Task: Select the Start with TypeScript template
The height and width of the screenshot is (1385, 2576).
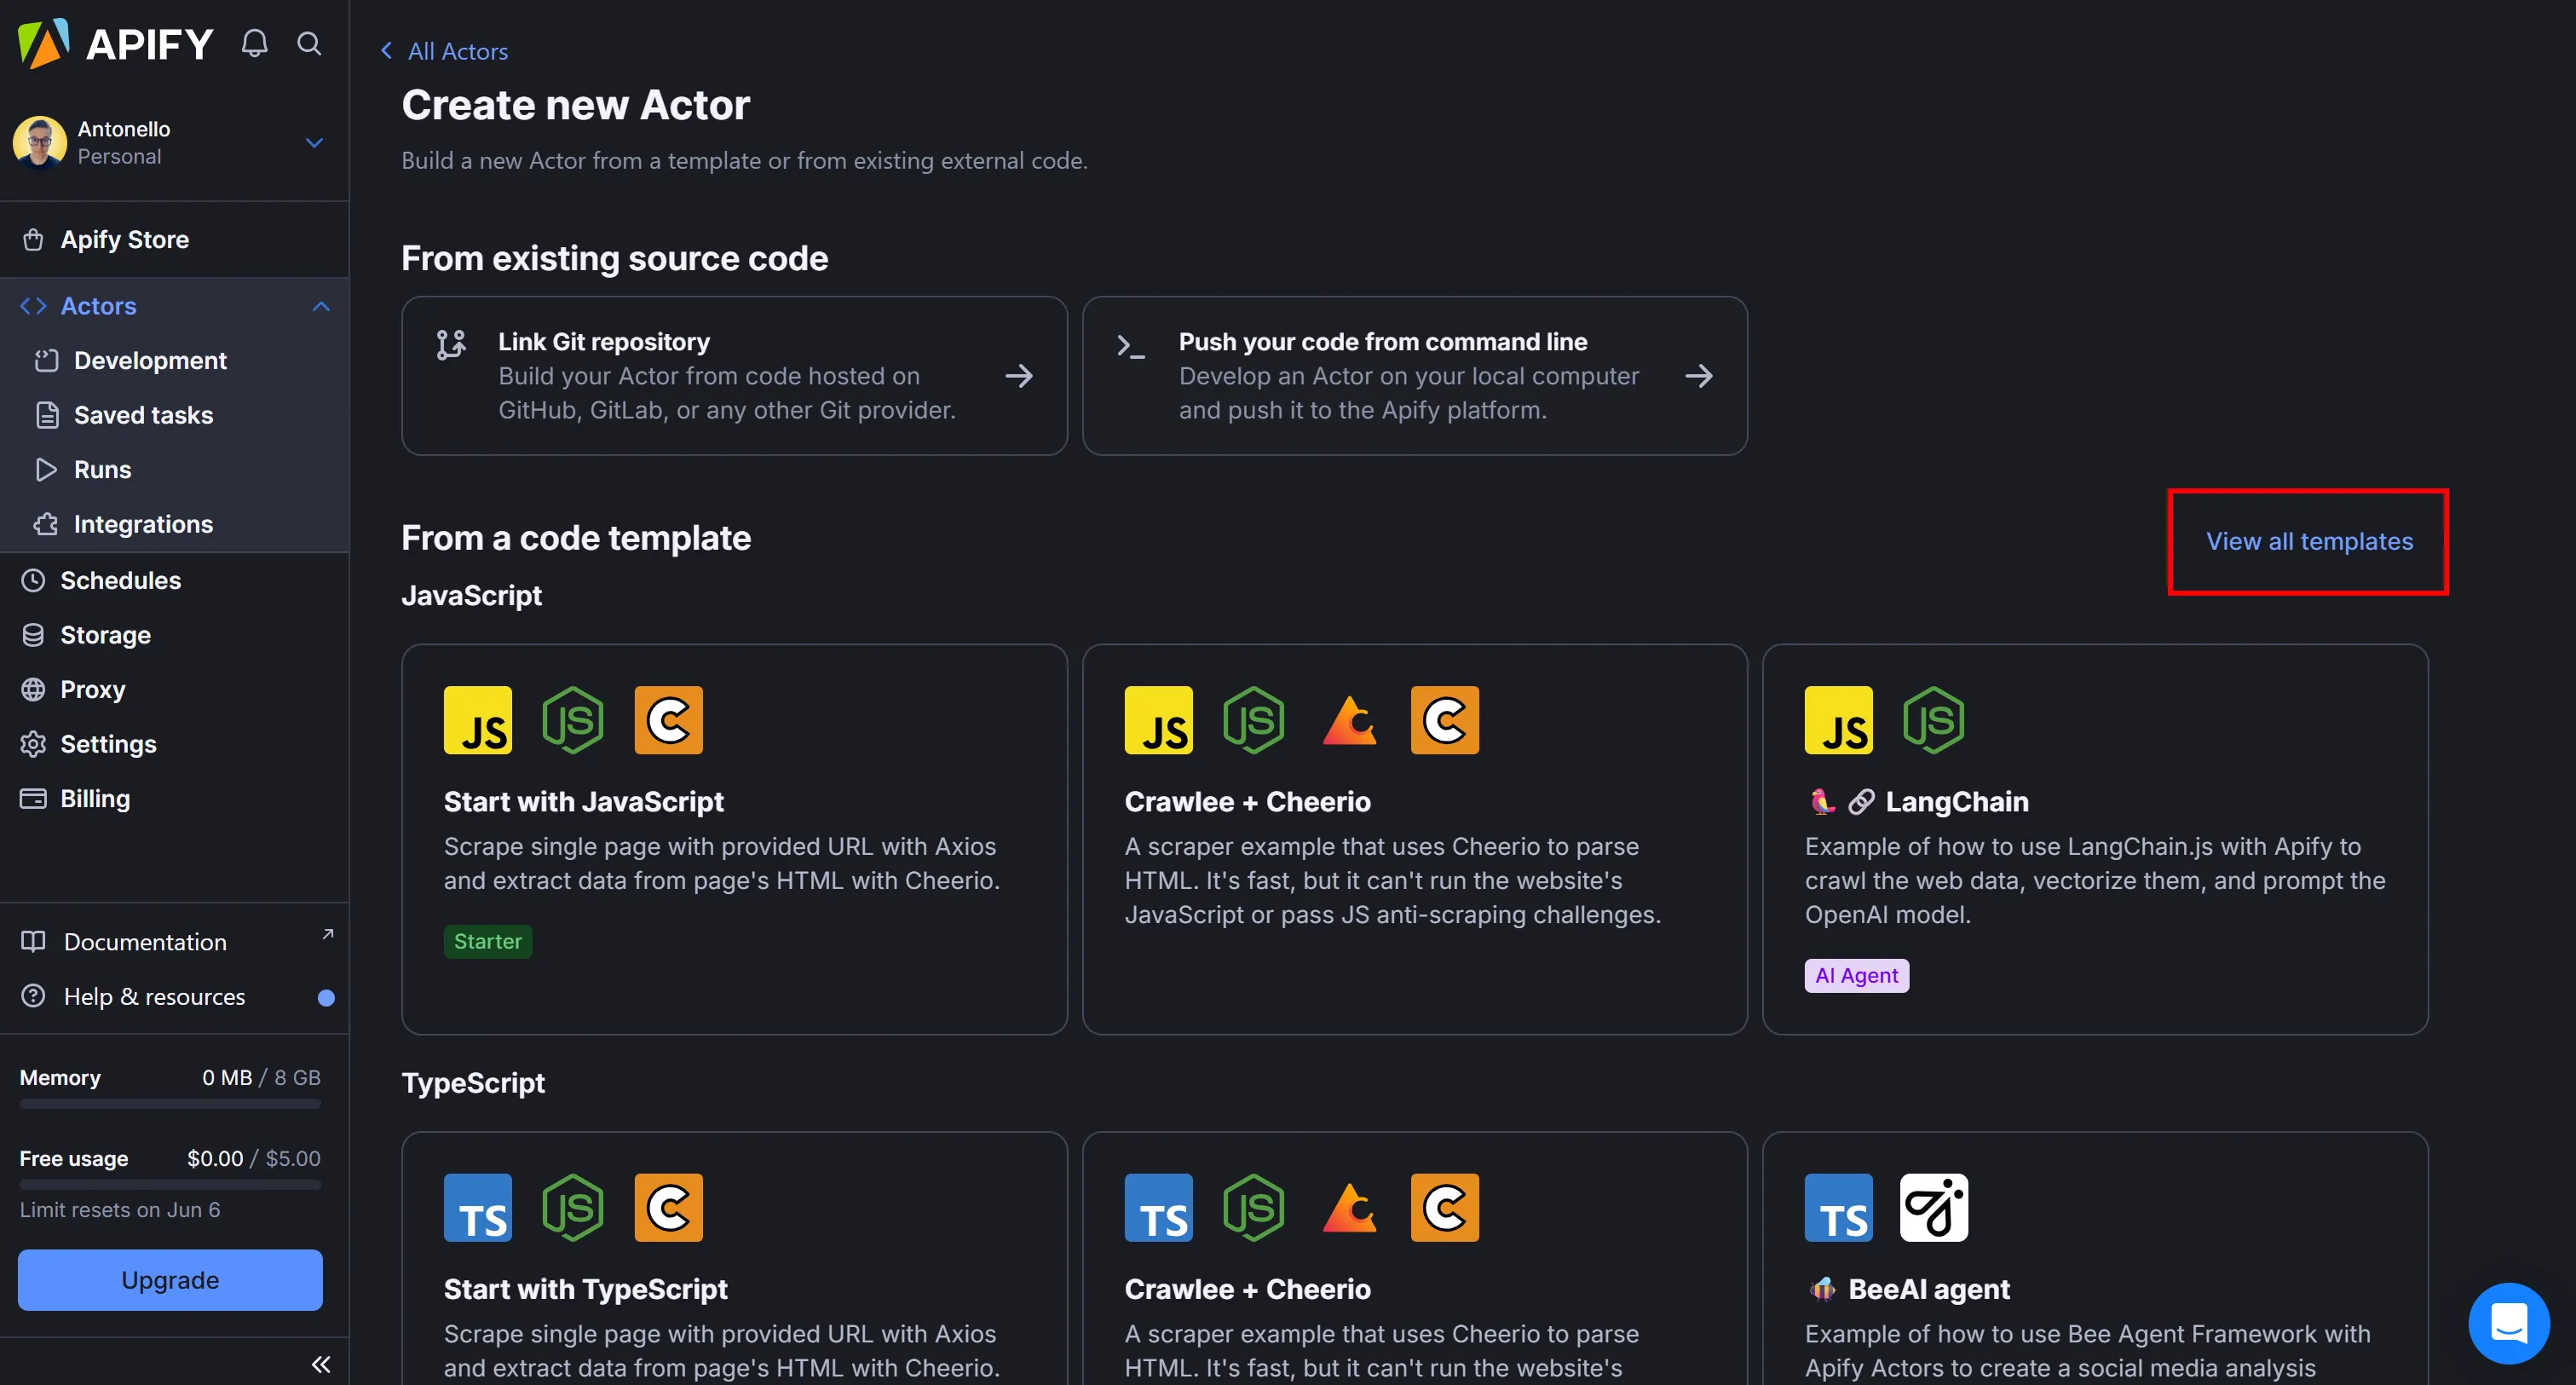Action: pos(734,1258)
